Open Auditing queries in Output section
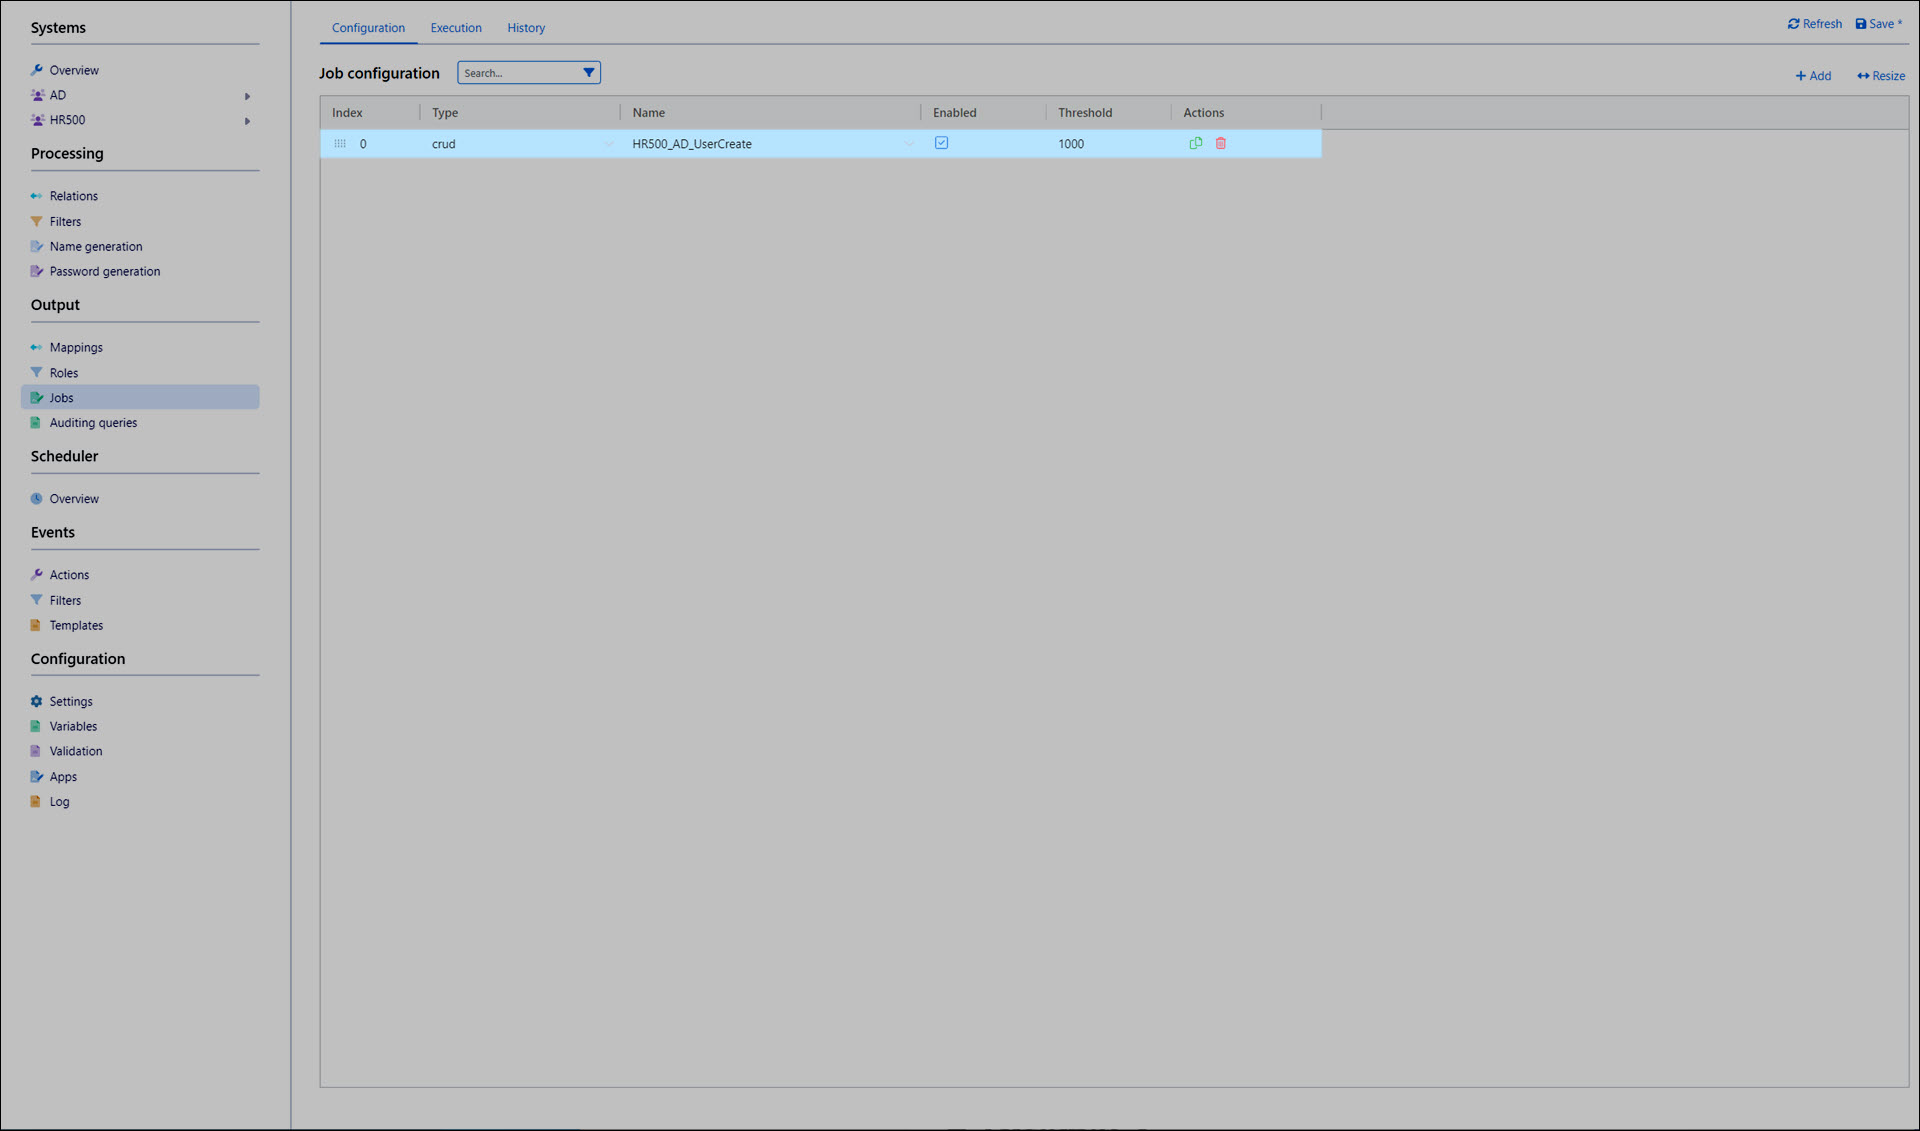The width and height of the screenshot is (1920, 1131). tap(93, 422)
